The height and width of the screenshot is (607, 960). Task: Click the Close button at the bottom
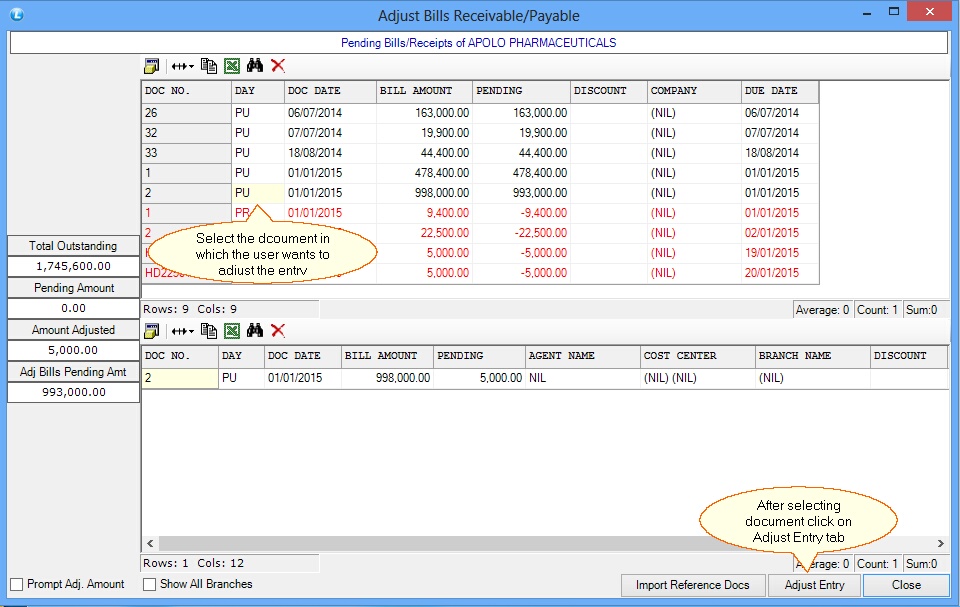click(x=906, y=585)
